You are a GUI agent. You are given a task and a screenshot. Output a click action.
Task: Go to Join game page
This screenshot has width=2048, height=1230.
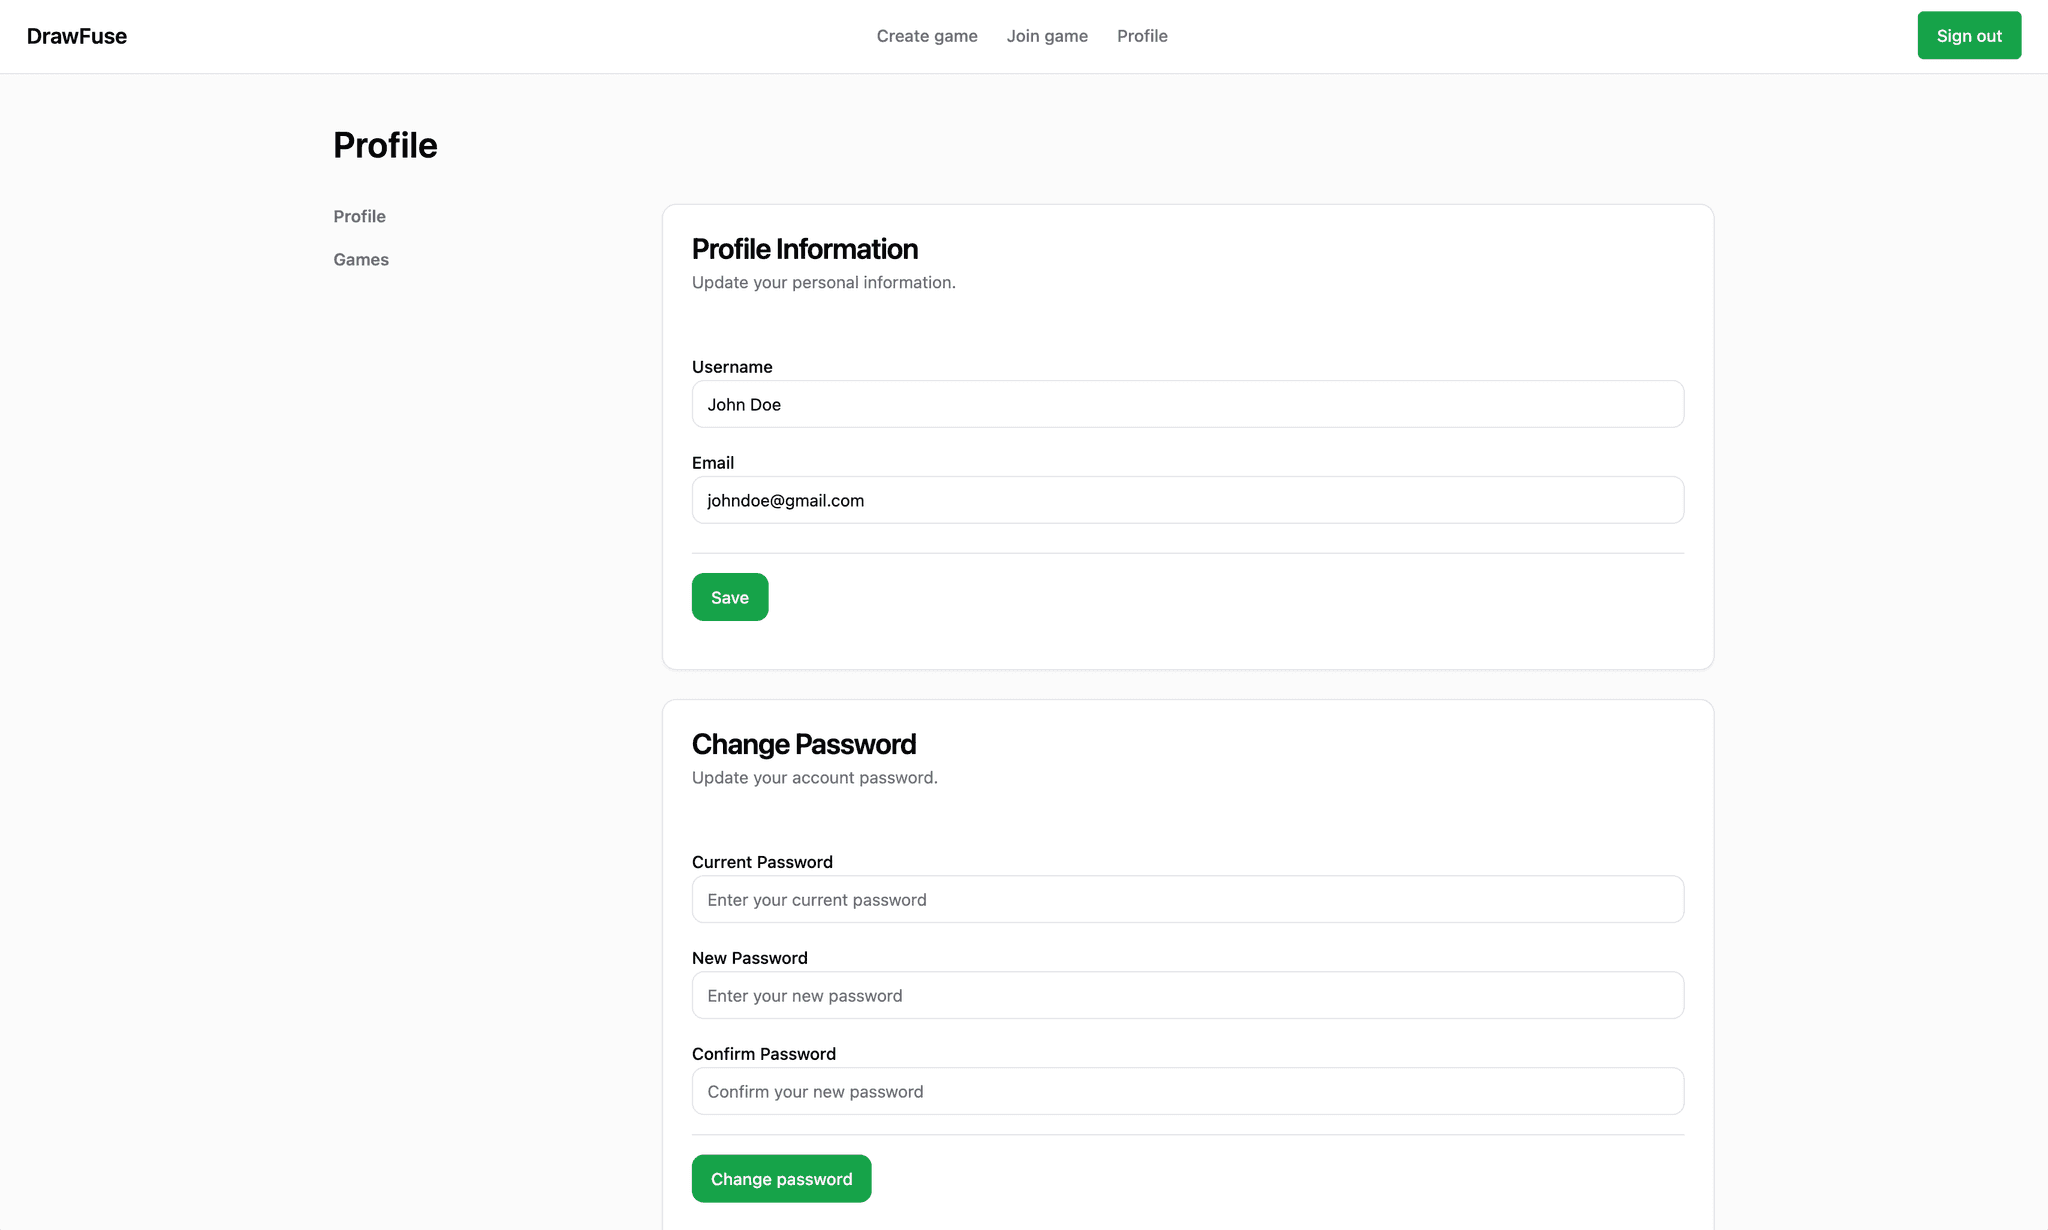pyautogui.click(x=1047, y=36)
